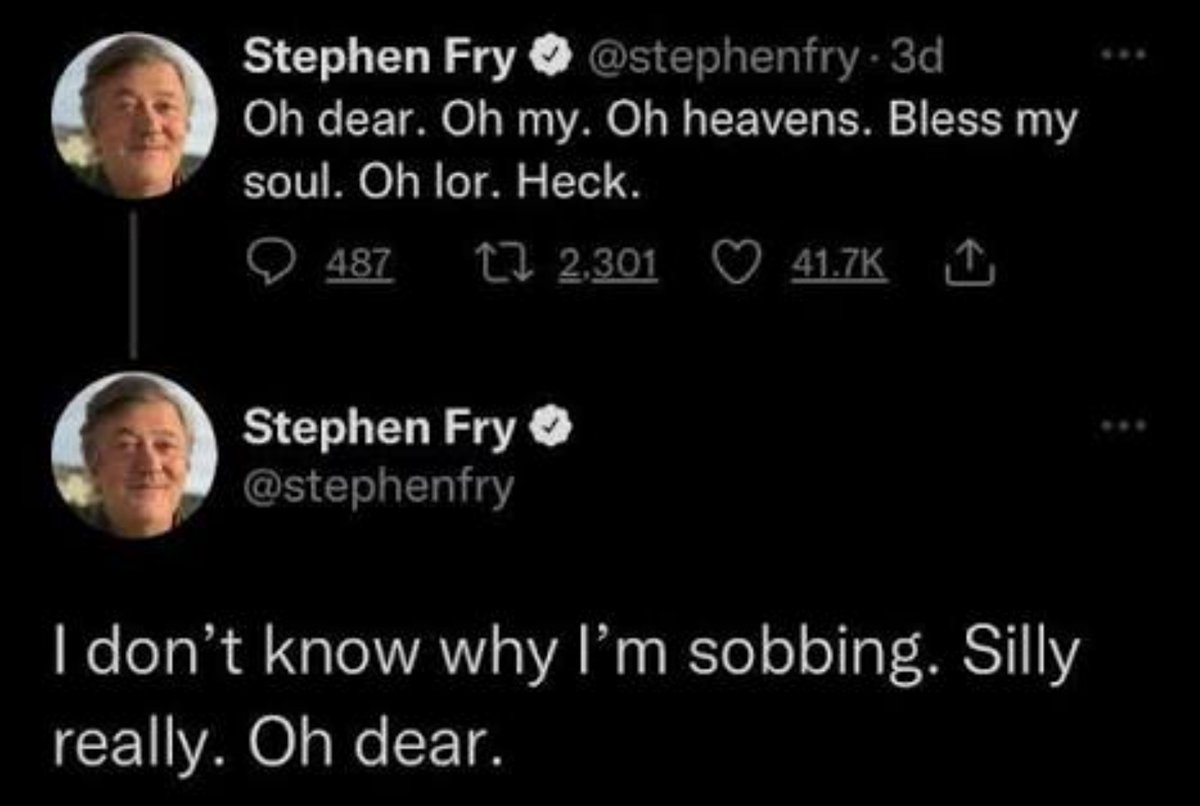
Task: Open the @stephenfry handle next to 3d
Action: click(716, 62)
